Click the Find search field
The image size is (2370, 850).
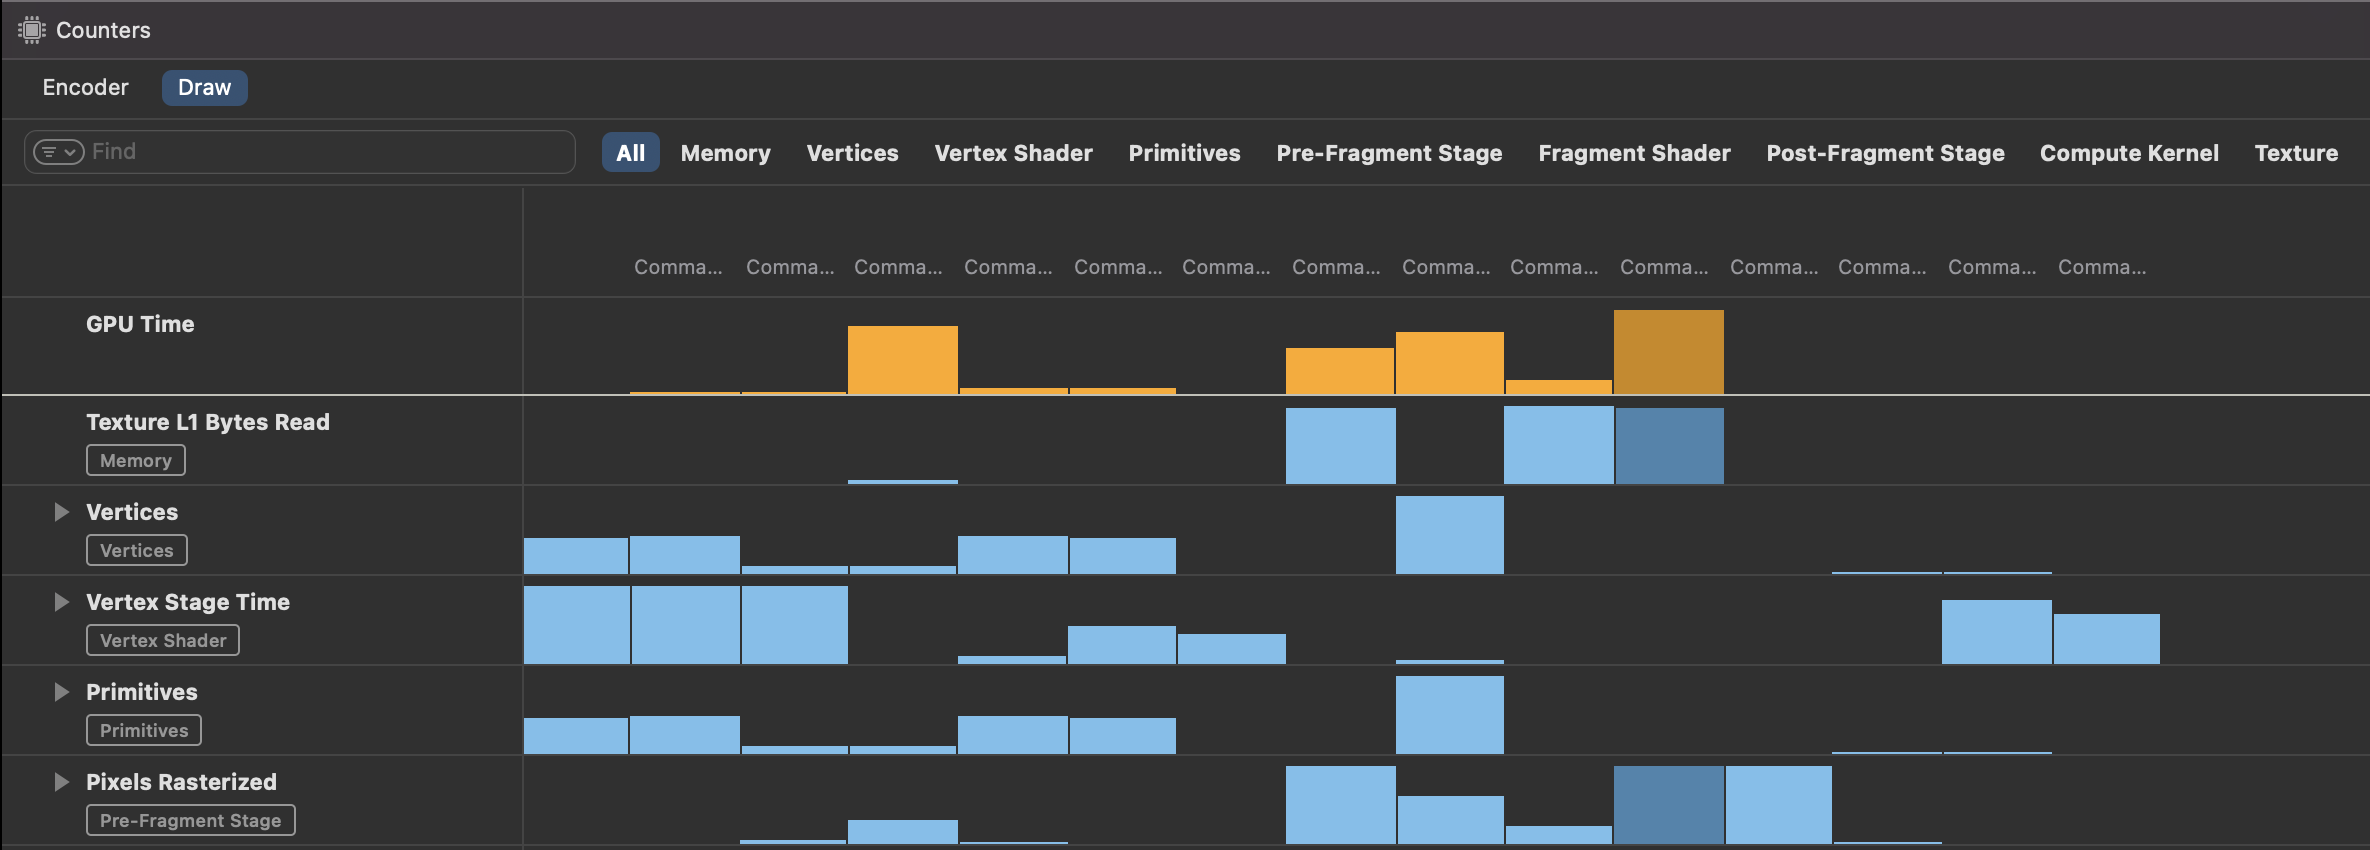click(320, 152)
